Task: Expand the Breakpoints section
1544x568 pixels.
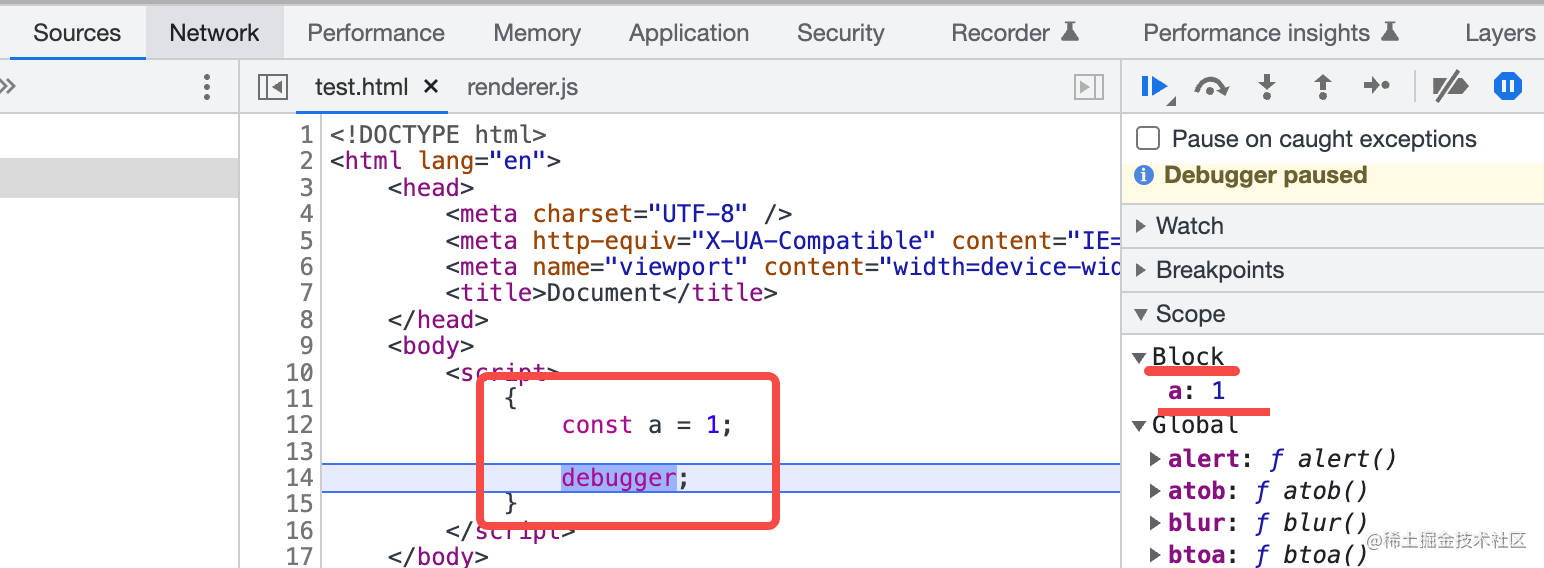Action: pyautogui.click(x=1142, y=270)
